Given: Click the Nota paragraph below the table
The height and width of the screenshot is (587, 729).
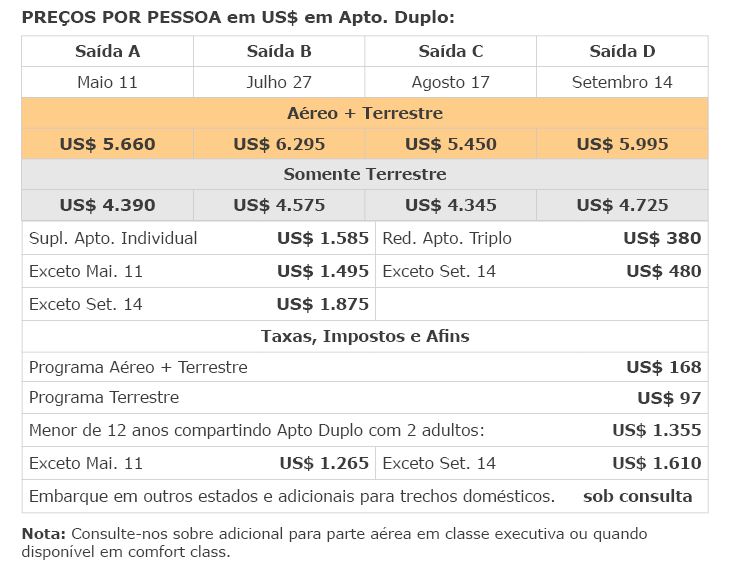Looking at the screenshot, I should click(x=334, y=543).
